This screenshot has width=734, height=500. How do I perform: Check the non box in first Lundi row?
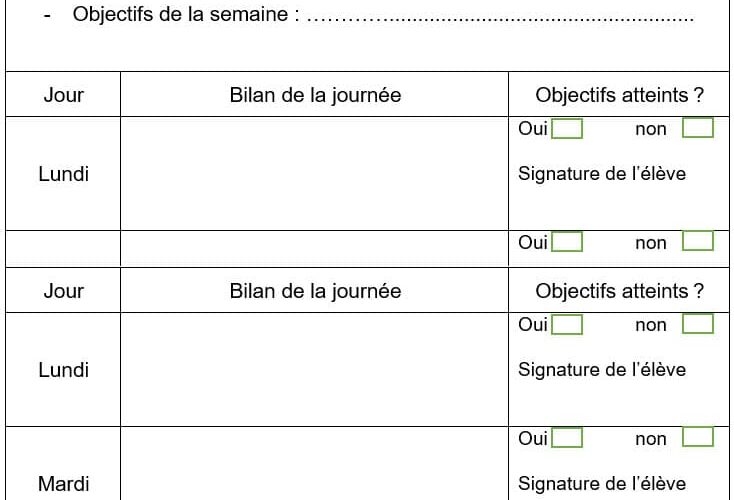pyautogui.click(x=698, y=128)
